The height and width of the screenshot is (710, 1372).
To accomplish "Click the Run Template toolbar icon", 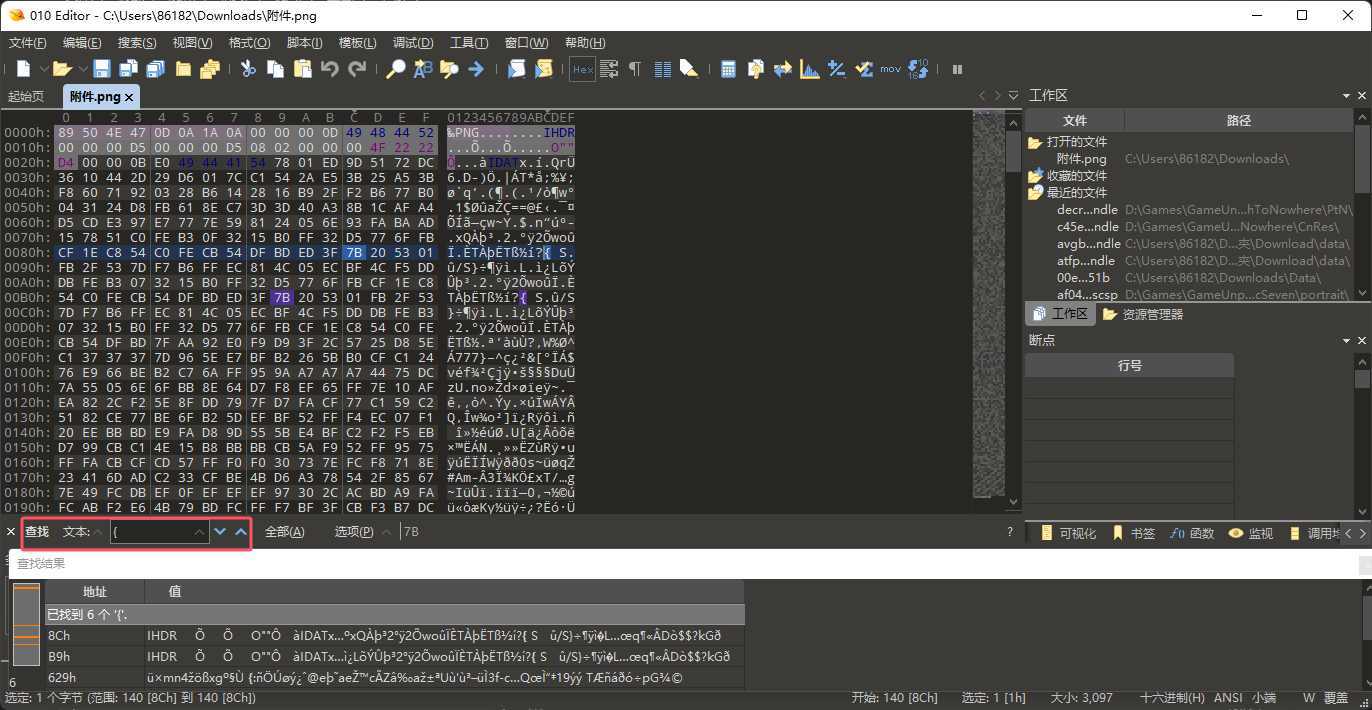I will pyautogui.click(x=543, y=69).
